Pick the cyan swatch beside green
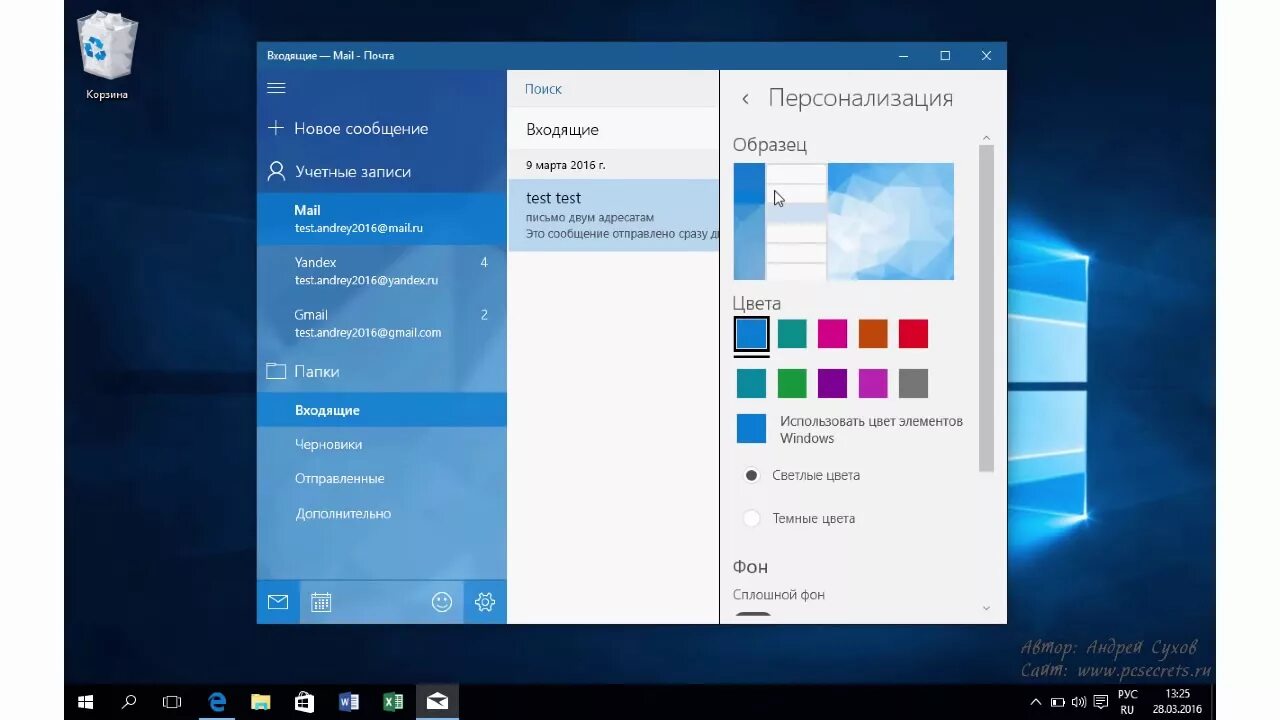The image size is (1280, 720). pos(752,383)
